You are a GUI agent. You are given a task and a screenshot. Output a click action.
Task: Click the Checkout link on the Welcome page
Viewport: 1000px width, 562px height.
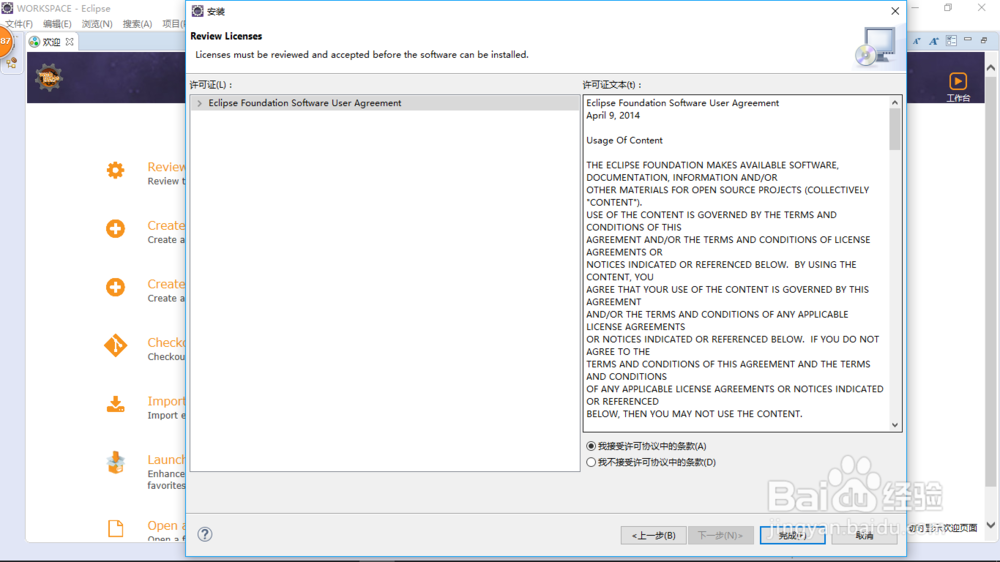pos(166,343)
